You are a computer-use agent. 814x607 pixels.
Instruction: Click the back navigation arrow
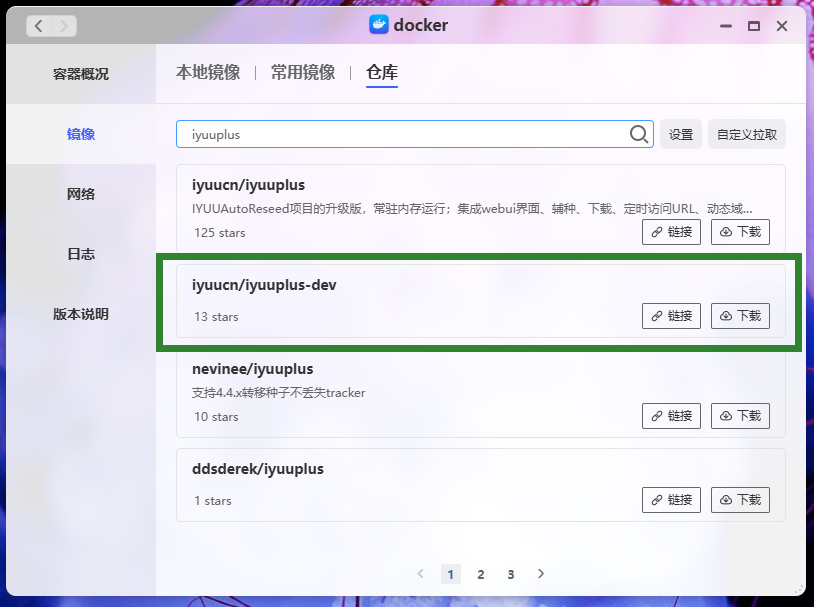coord(38,26)
